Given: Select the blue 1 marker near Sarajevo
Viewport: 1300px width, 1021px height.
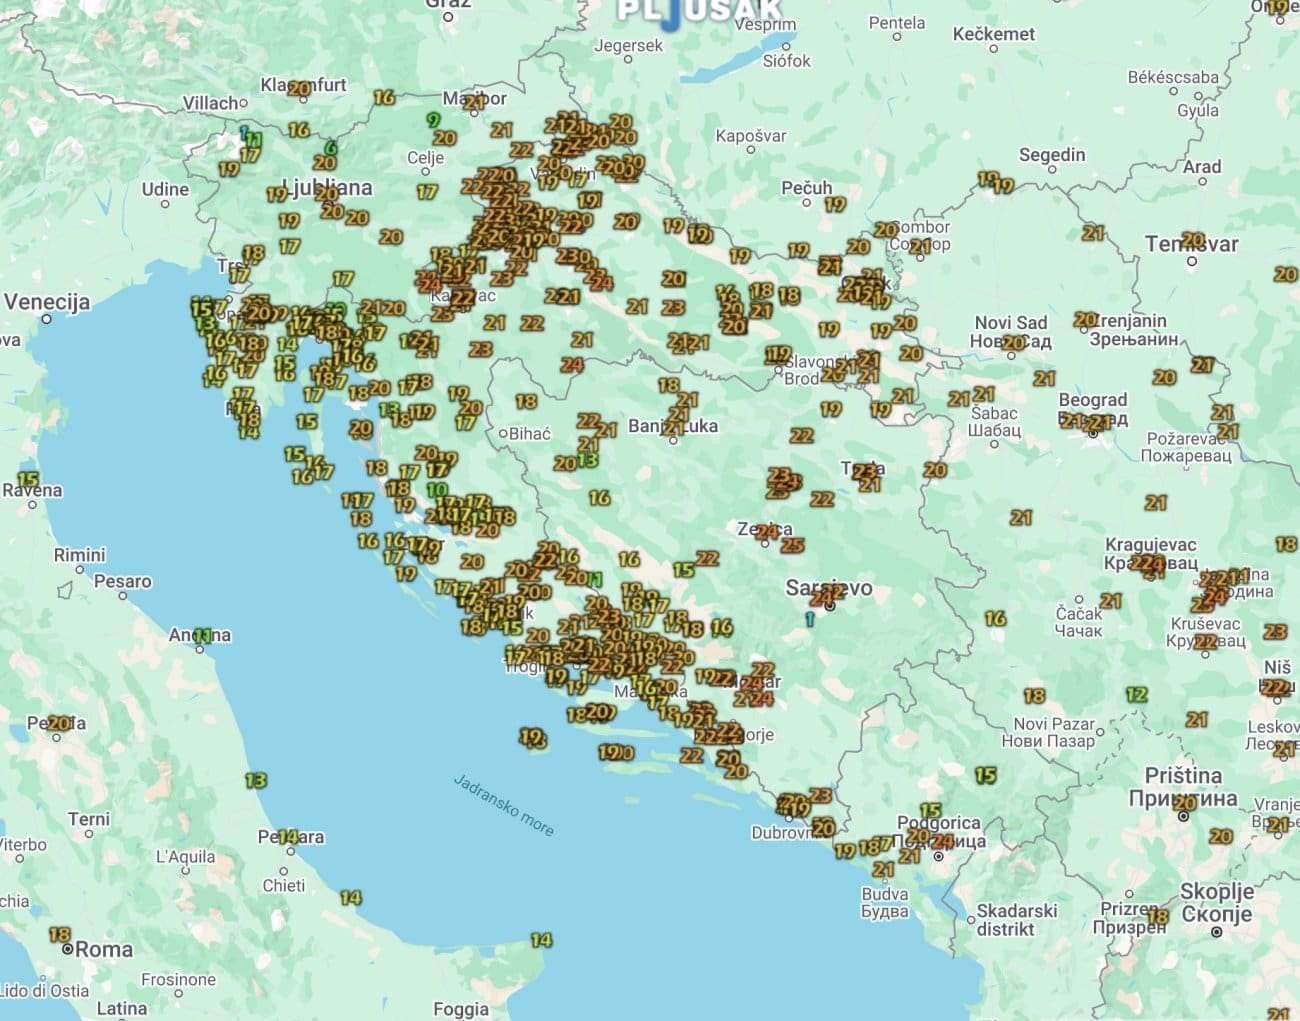Looking at the screenshot, I should pyautogui.click(x=808, y=619).
